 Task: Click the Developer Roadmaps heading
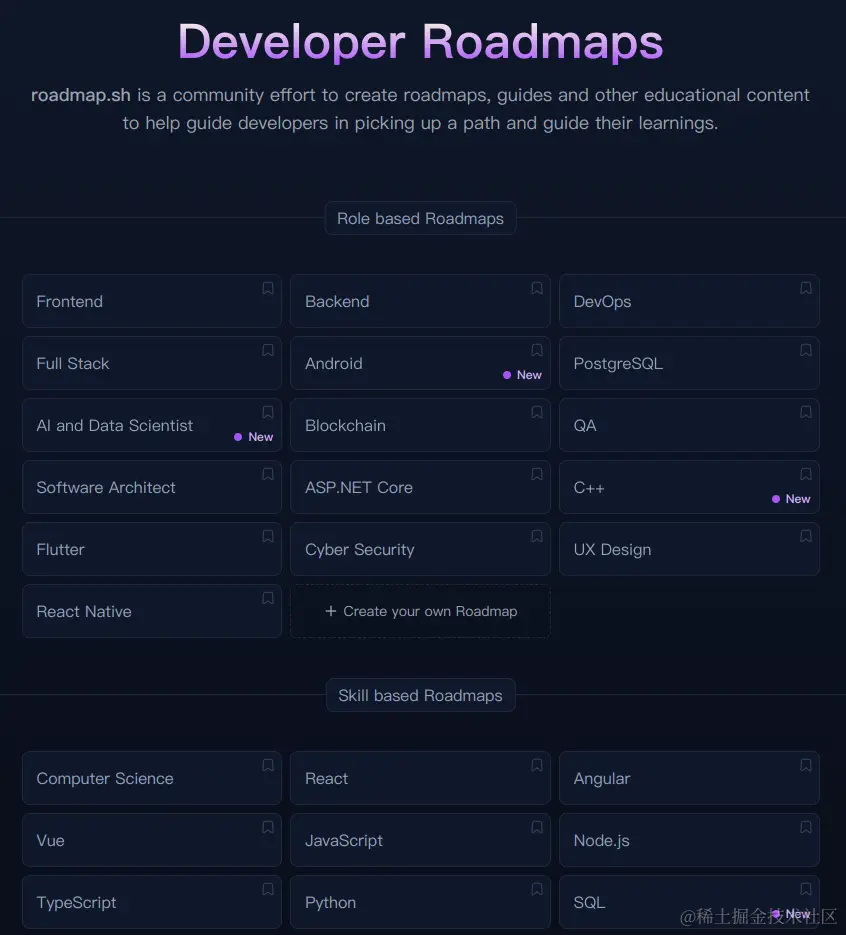click(x=420, y=42)
